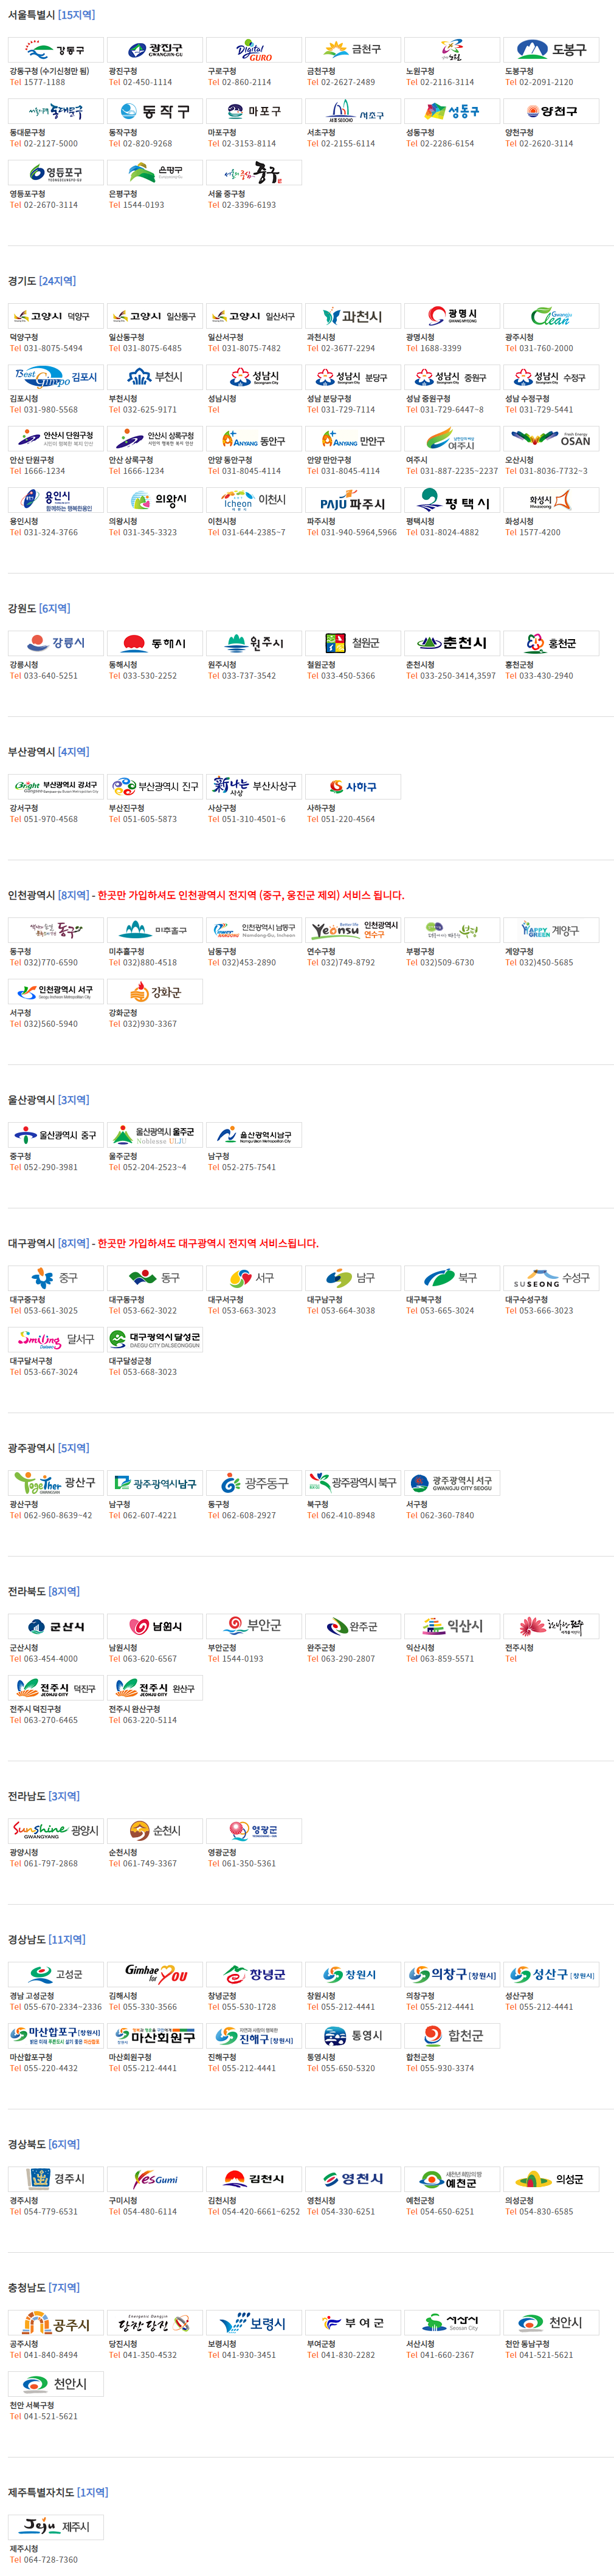
Task: Select the 강동구청 (수기신청만 됨) label
Action: click(49, 71)
